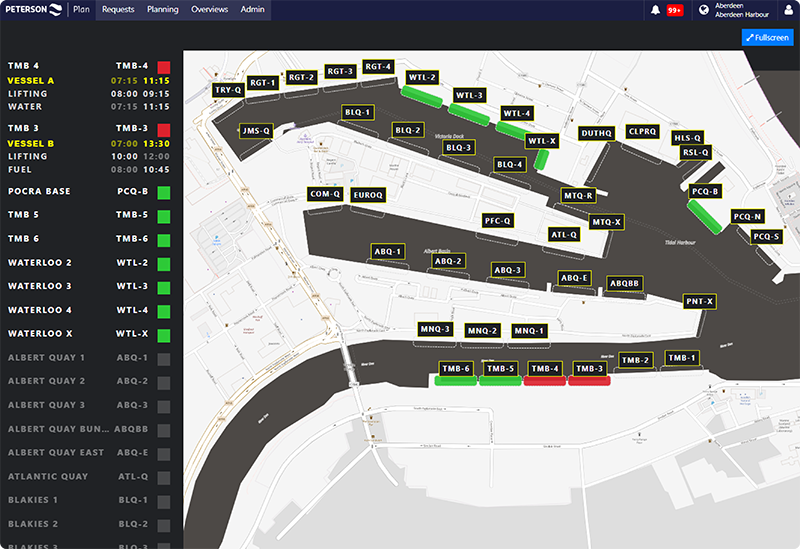Screen dimensions: 800x549
Task: Select the POCRA BASE list row
Action: [x=89, y=191]
